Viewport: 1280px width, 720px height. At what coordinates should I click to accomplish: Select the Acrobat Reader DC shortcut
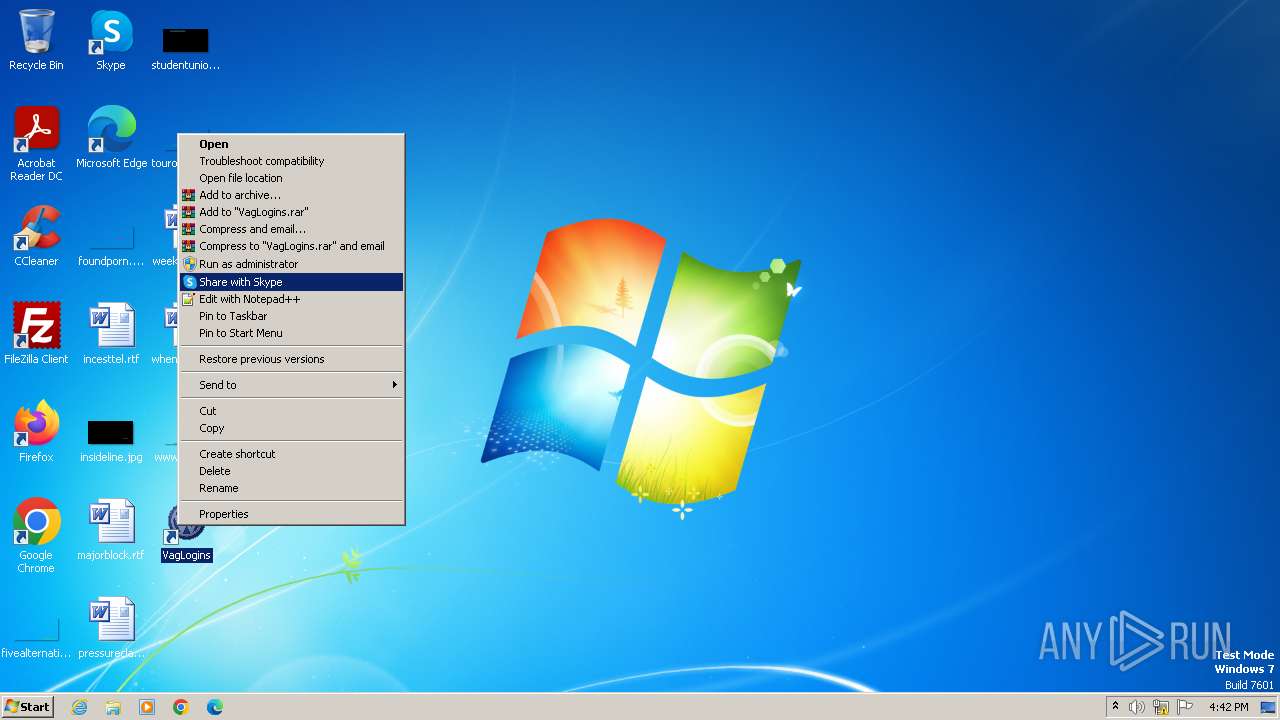[x=36, y=143]
